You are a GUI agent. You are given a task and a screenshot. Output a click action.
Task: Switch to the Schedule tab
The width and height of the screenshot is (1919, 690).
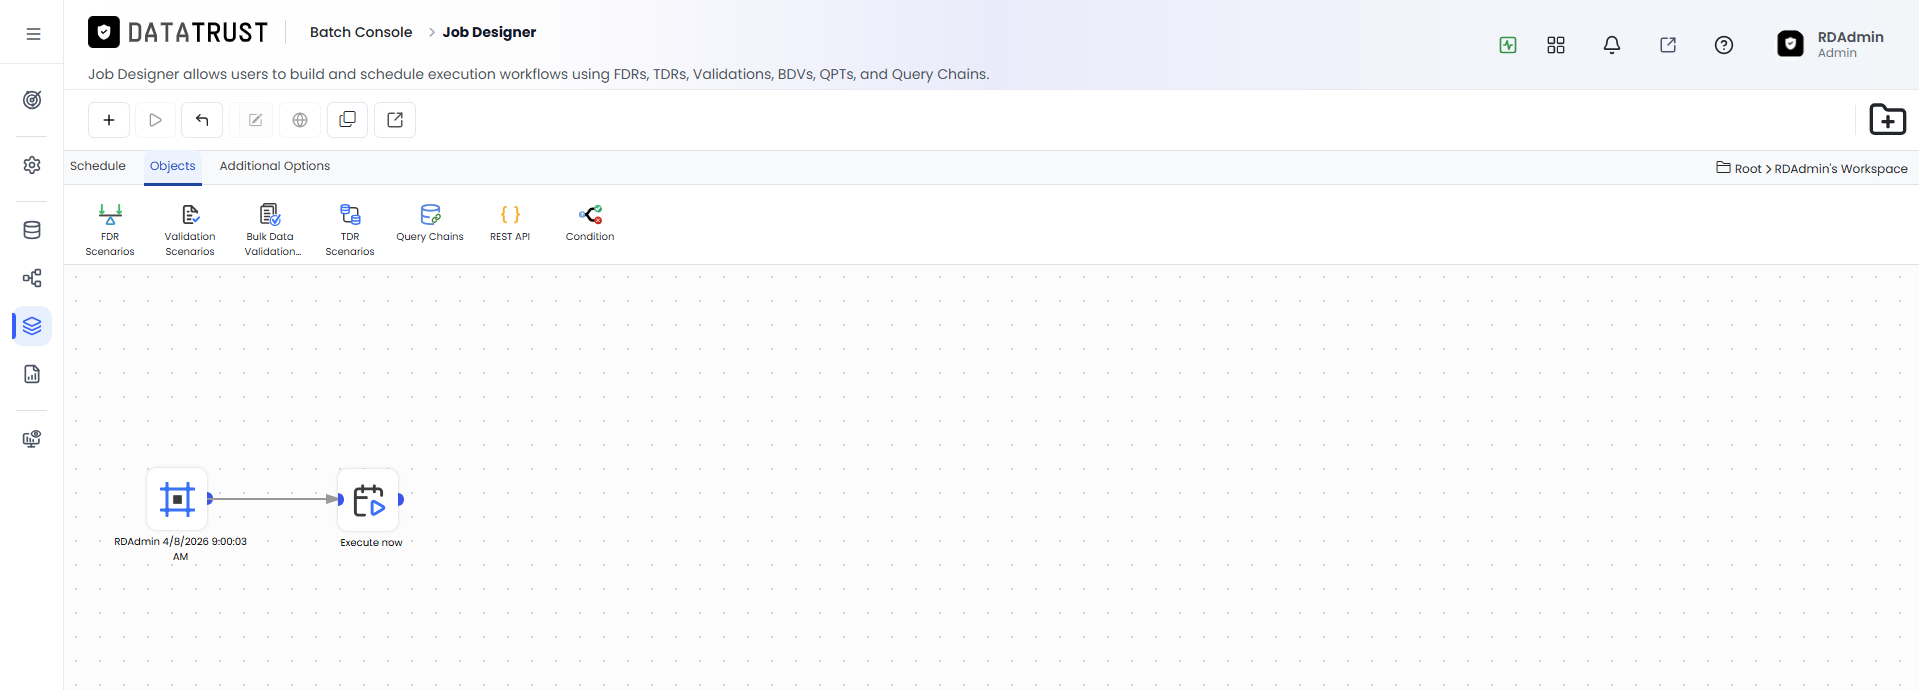point(98,166)
